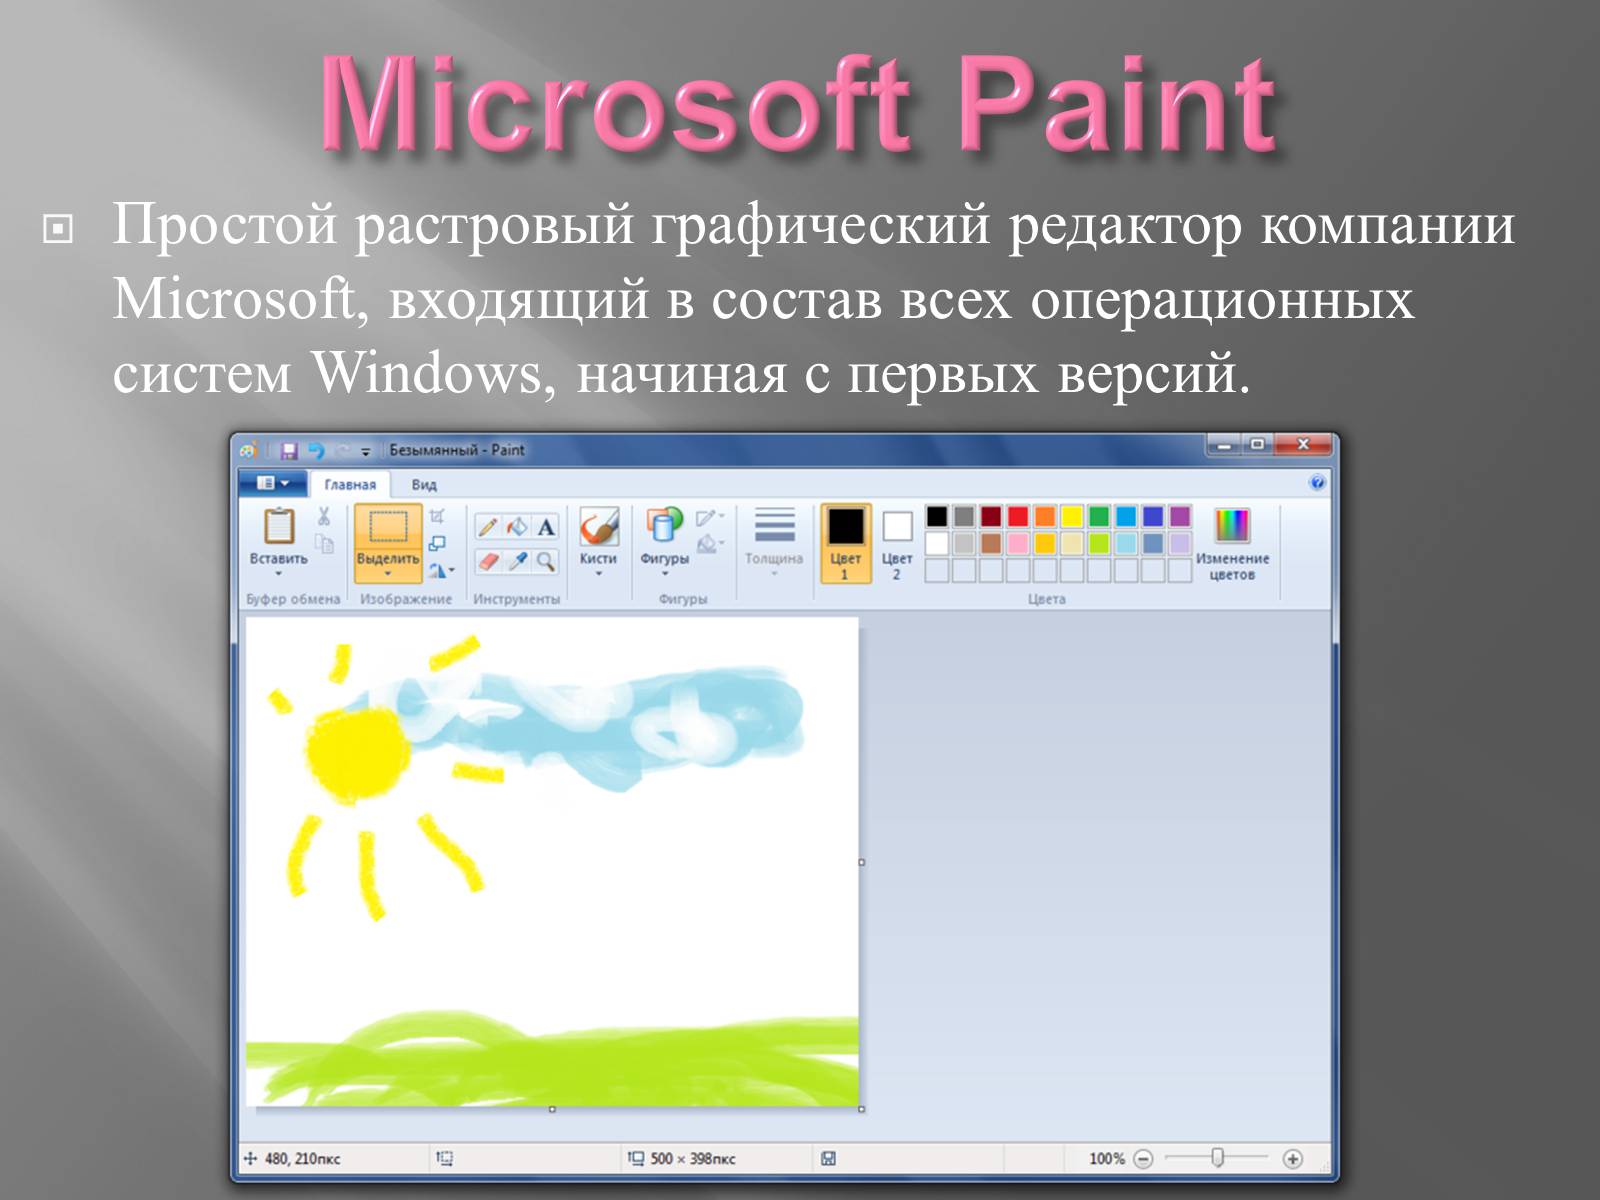Pick the green palette swatch
The width and height of the screenshot is (1600, 1200).
click(x=1099, y=516)
